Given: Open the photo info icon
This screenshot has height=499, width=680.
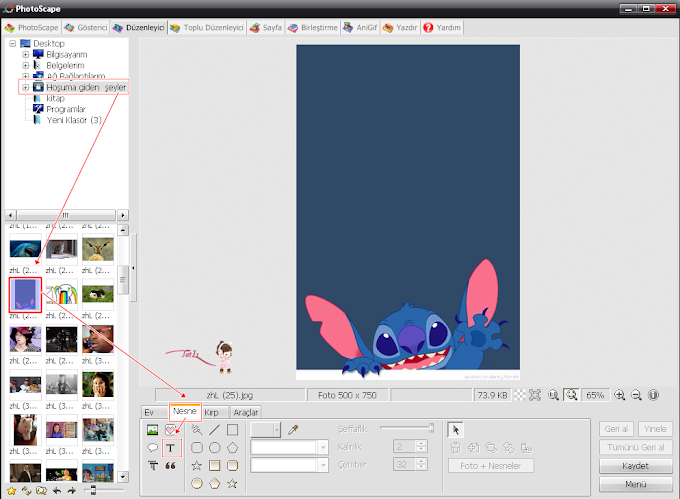Looking at the screenshot, I should click(653, 395).
